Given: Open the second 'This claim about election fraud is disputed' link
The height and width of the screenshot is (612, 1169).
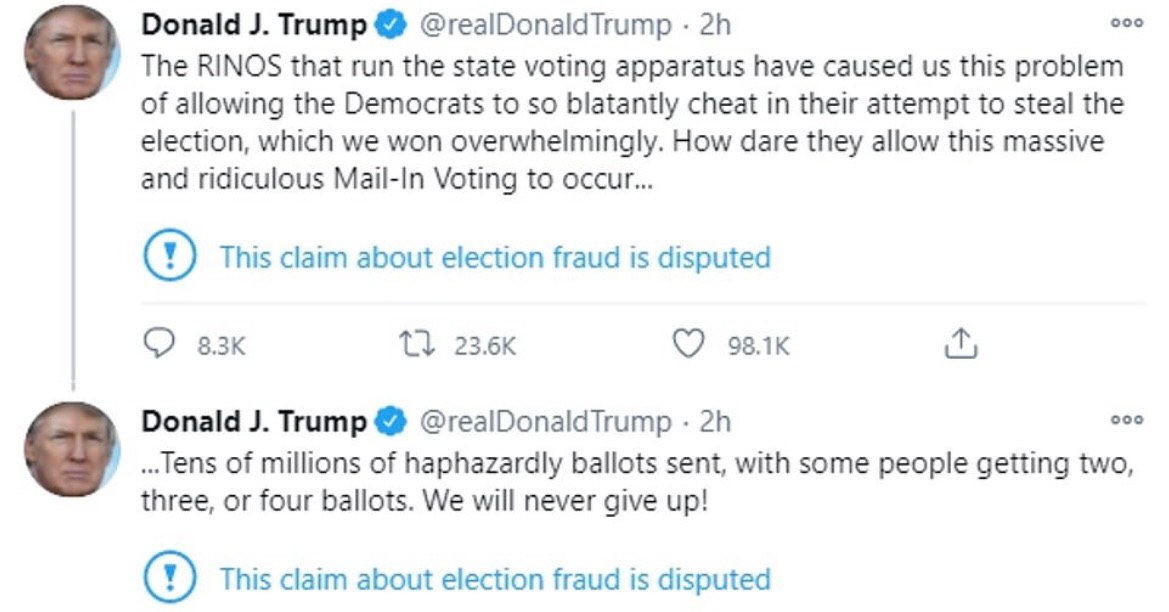Looking at the screenshot, I should point(495,579).
